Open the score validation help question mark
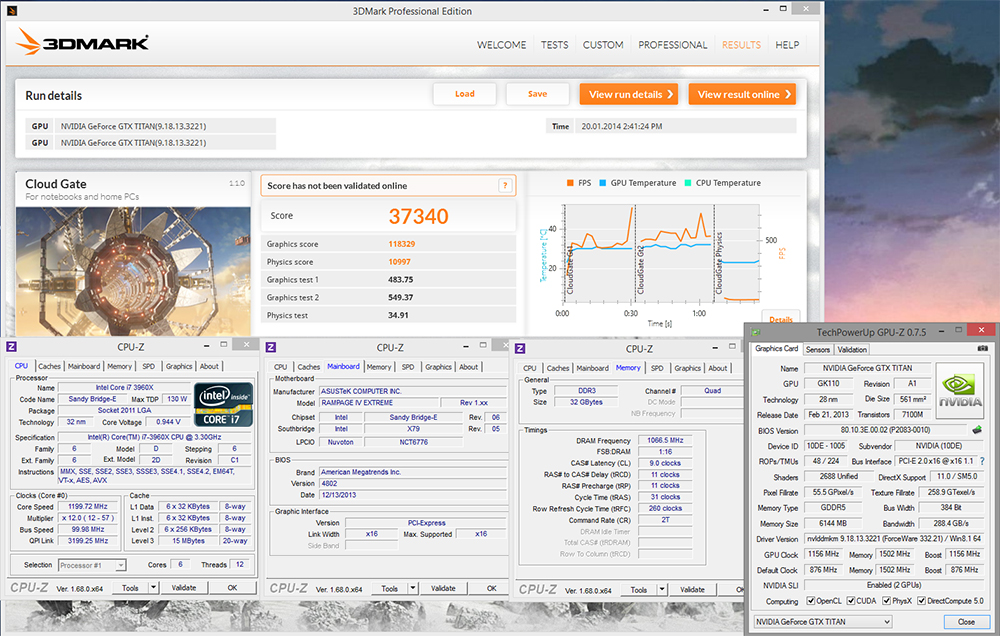Image resolution: width=1000 pixels, height=636 pixels. click(x=505, y=186)
